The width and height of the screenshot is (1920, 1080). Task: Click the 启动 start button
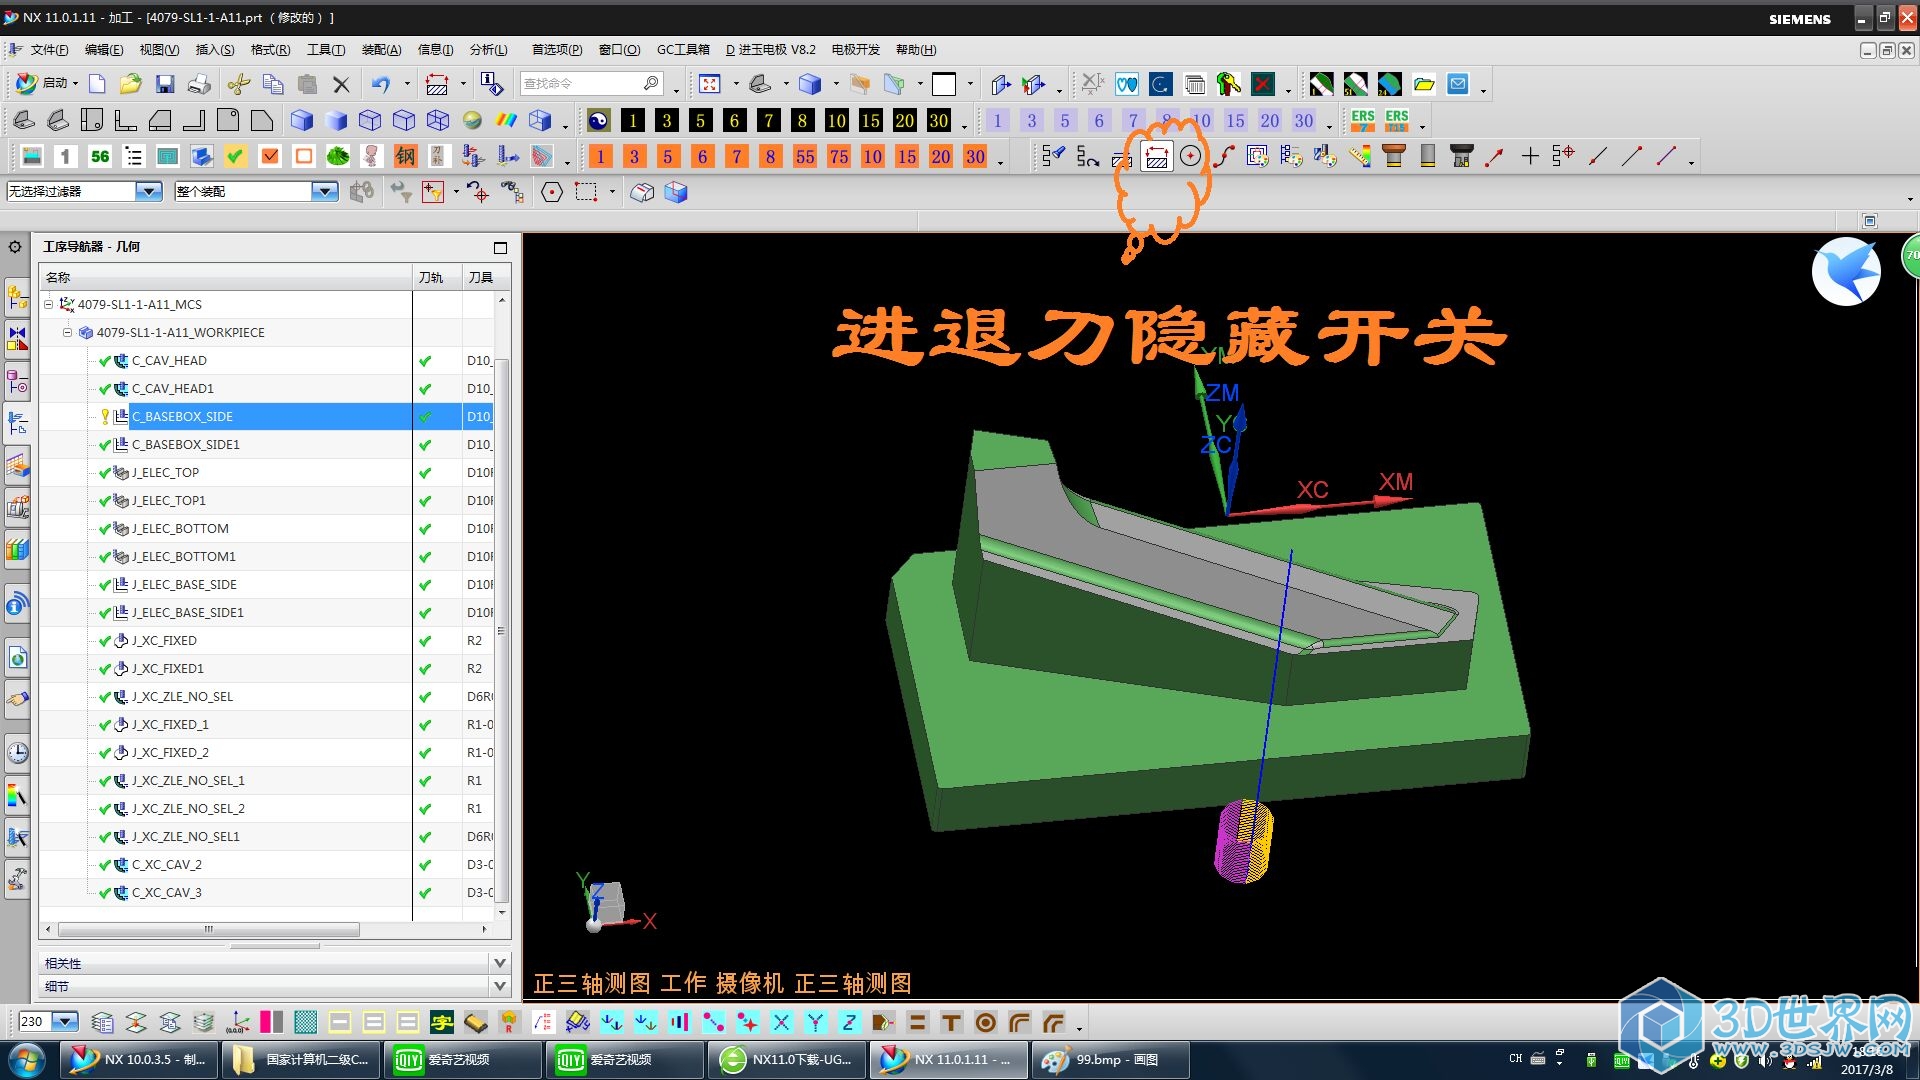click(x=44, y=83)
